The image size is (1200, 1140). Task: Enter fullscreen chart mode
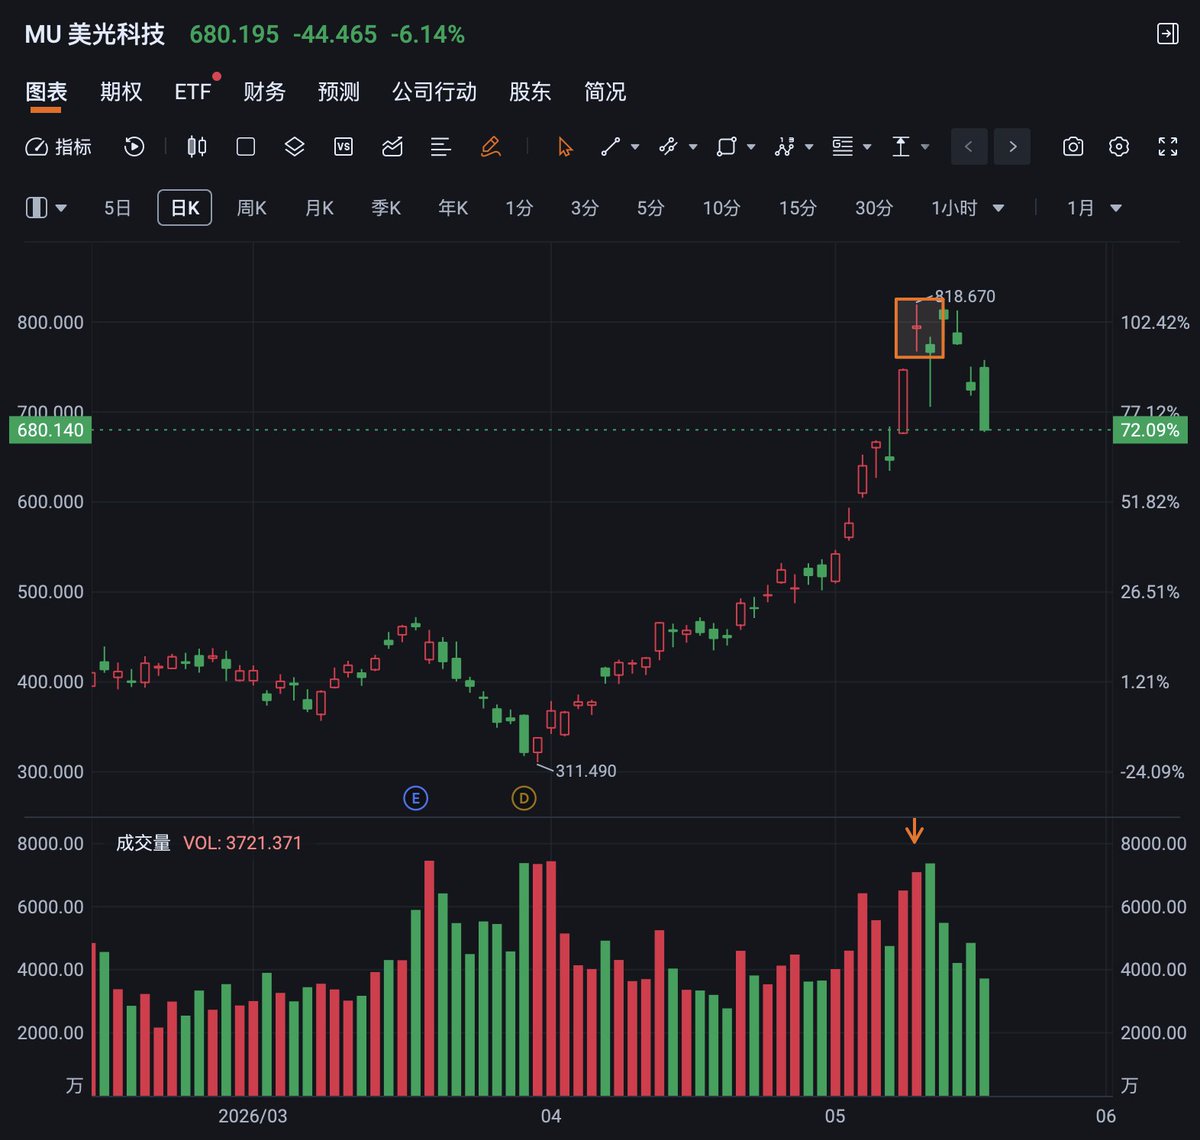[x=1168, y=147]
